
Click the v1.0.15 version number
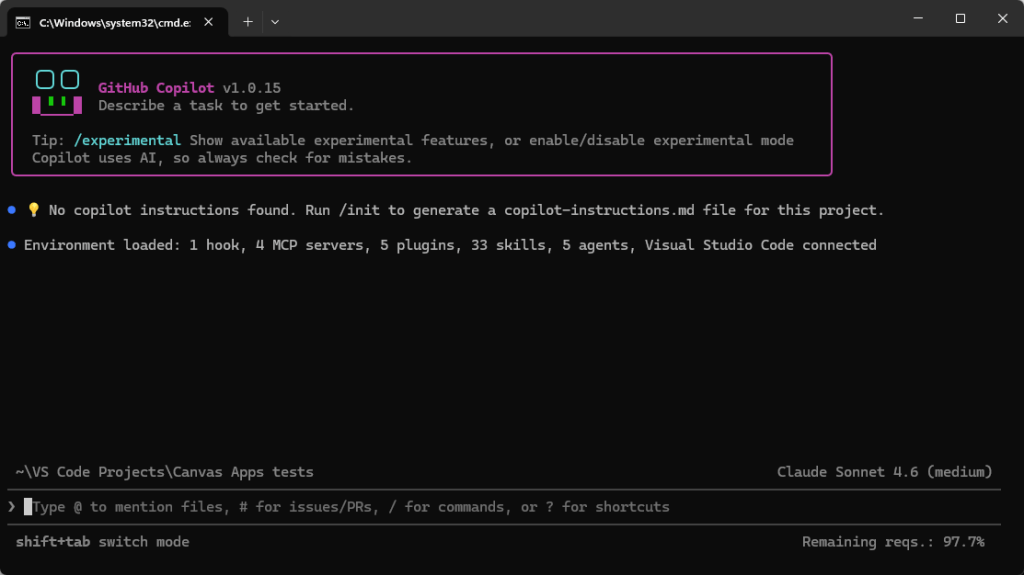251,88
